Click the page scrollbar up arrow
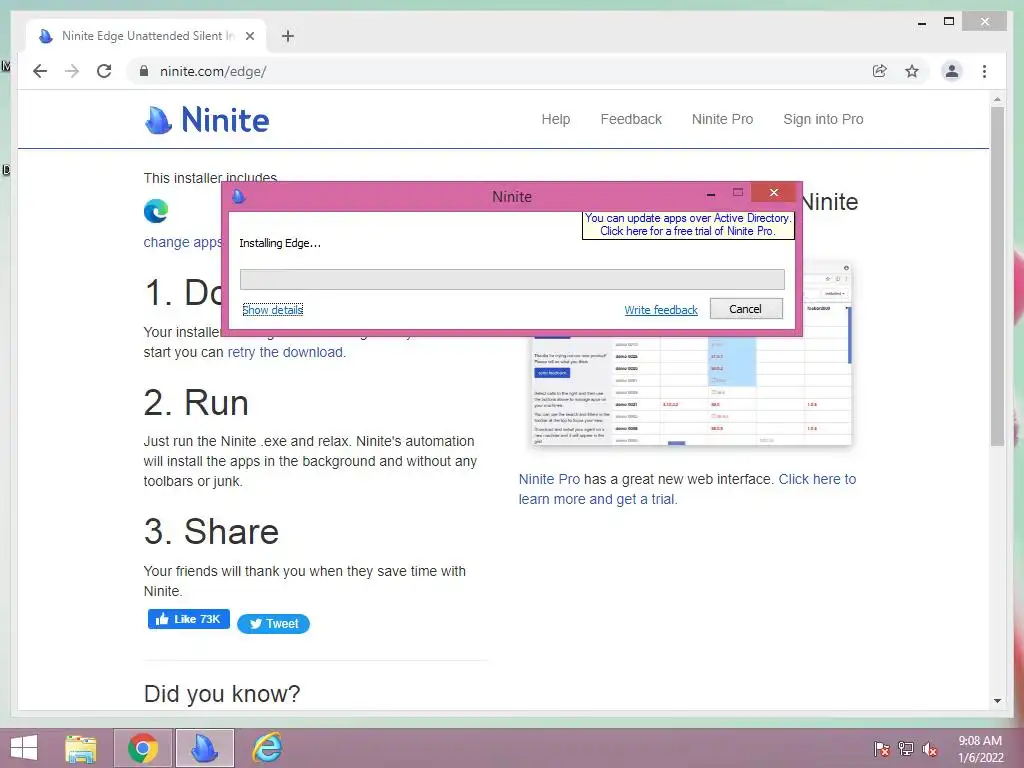Image resolution: width=1024 pixels, height=768 pixels. click(x=997, y=99)
